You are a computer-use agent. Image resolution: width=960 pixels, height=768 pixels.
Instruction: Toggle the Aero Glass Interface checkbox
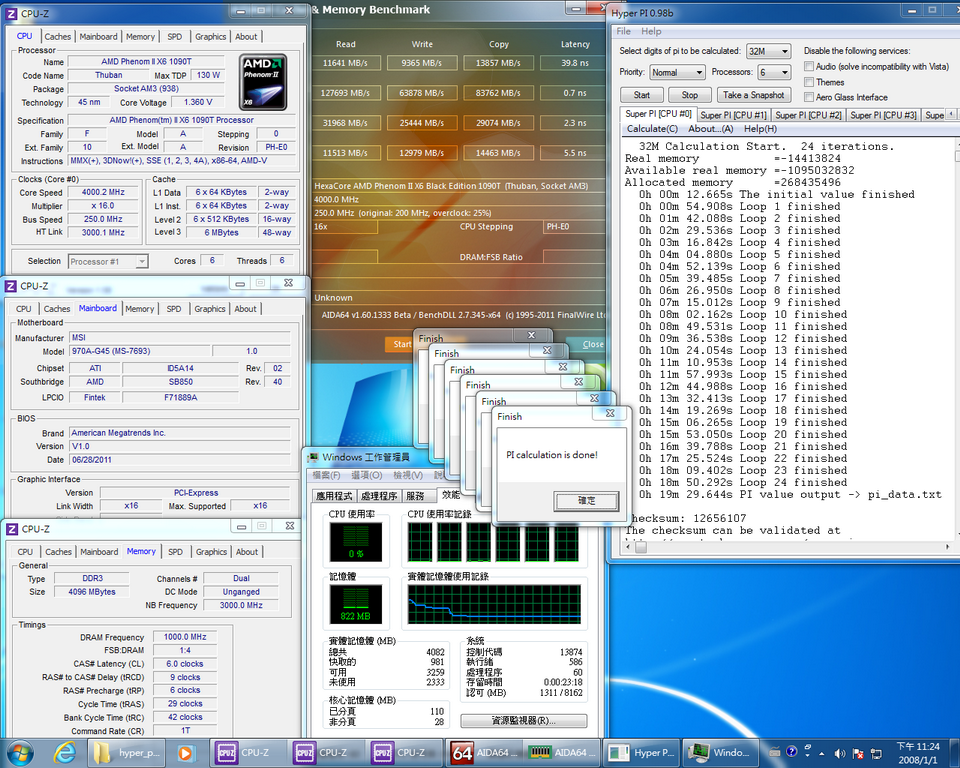pos(809,97)
